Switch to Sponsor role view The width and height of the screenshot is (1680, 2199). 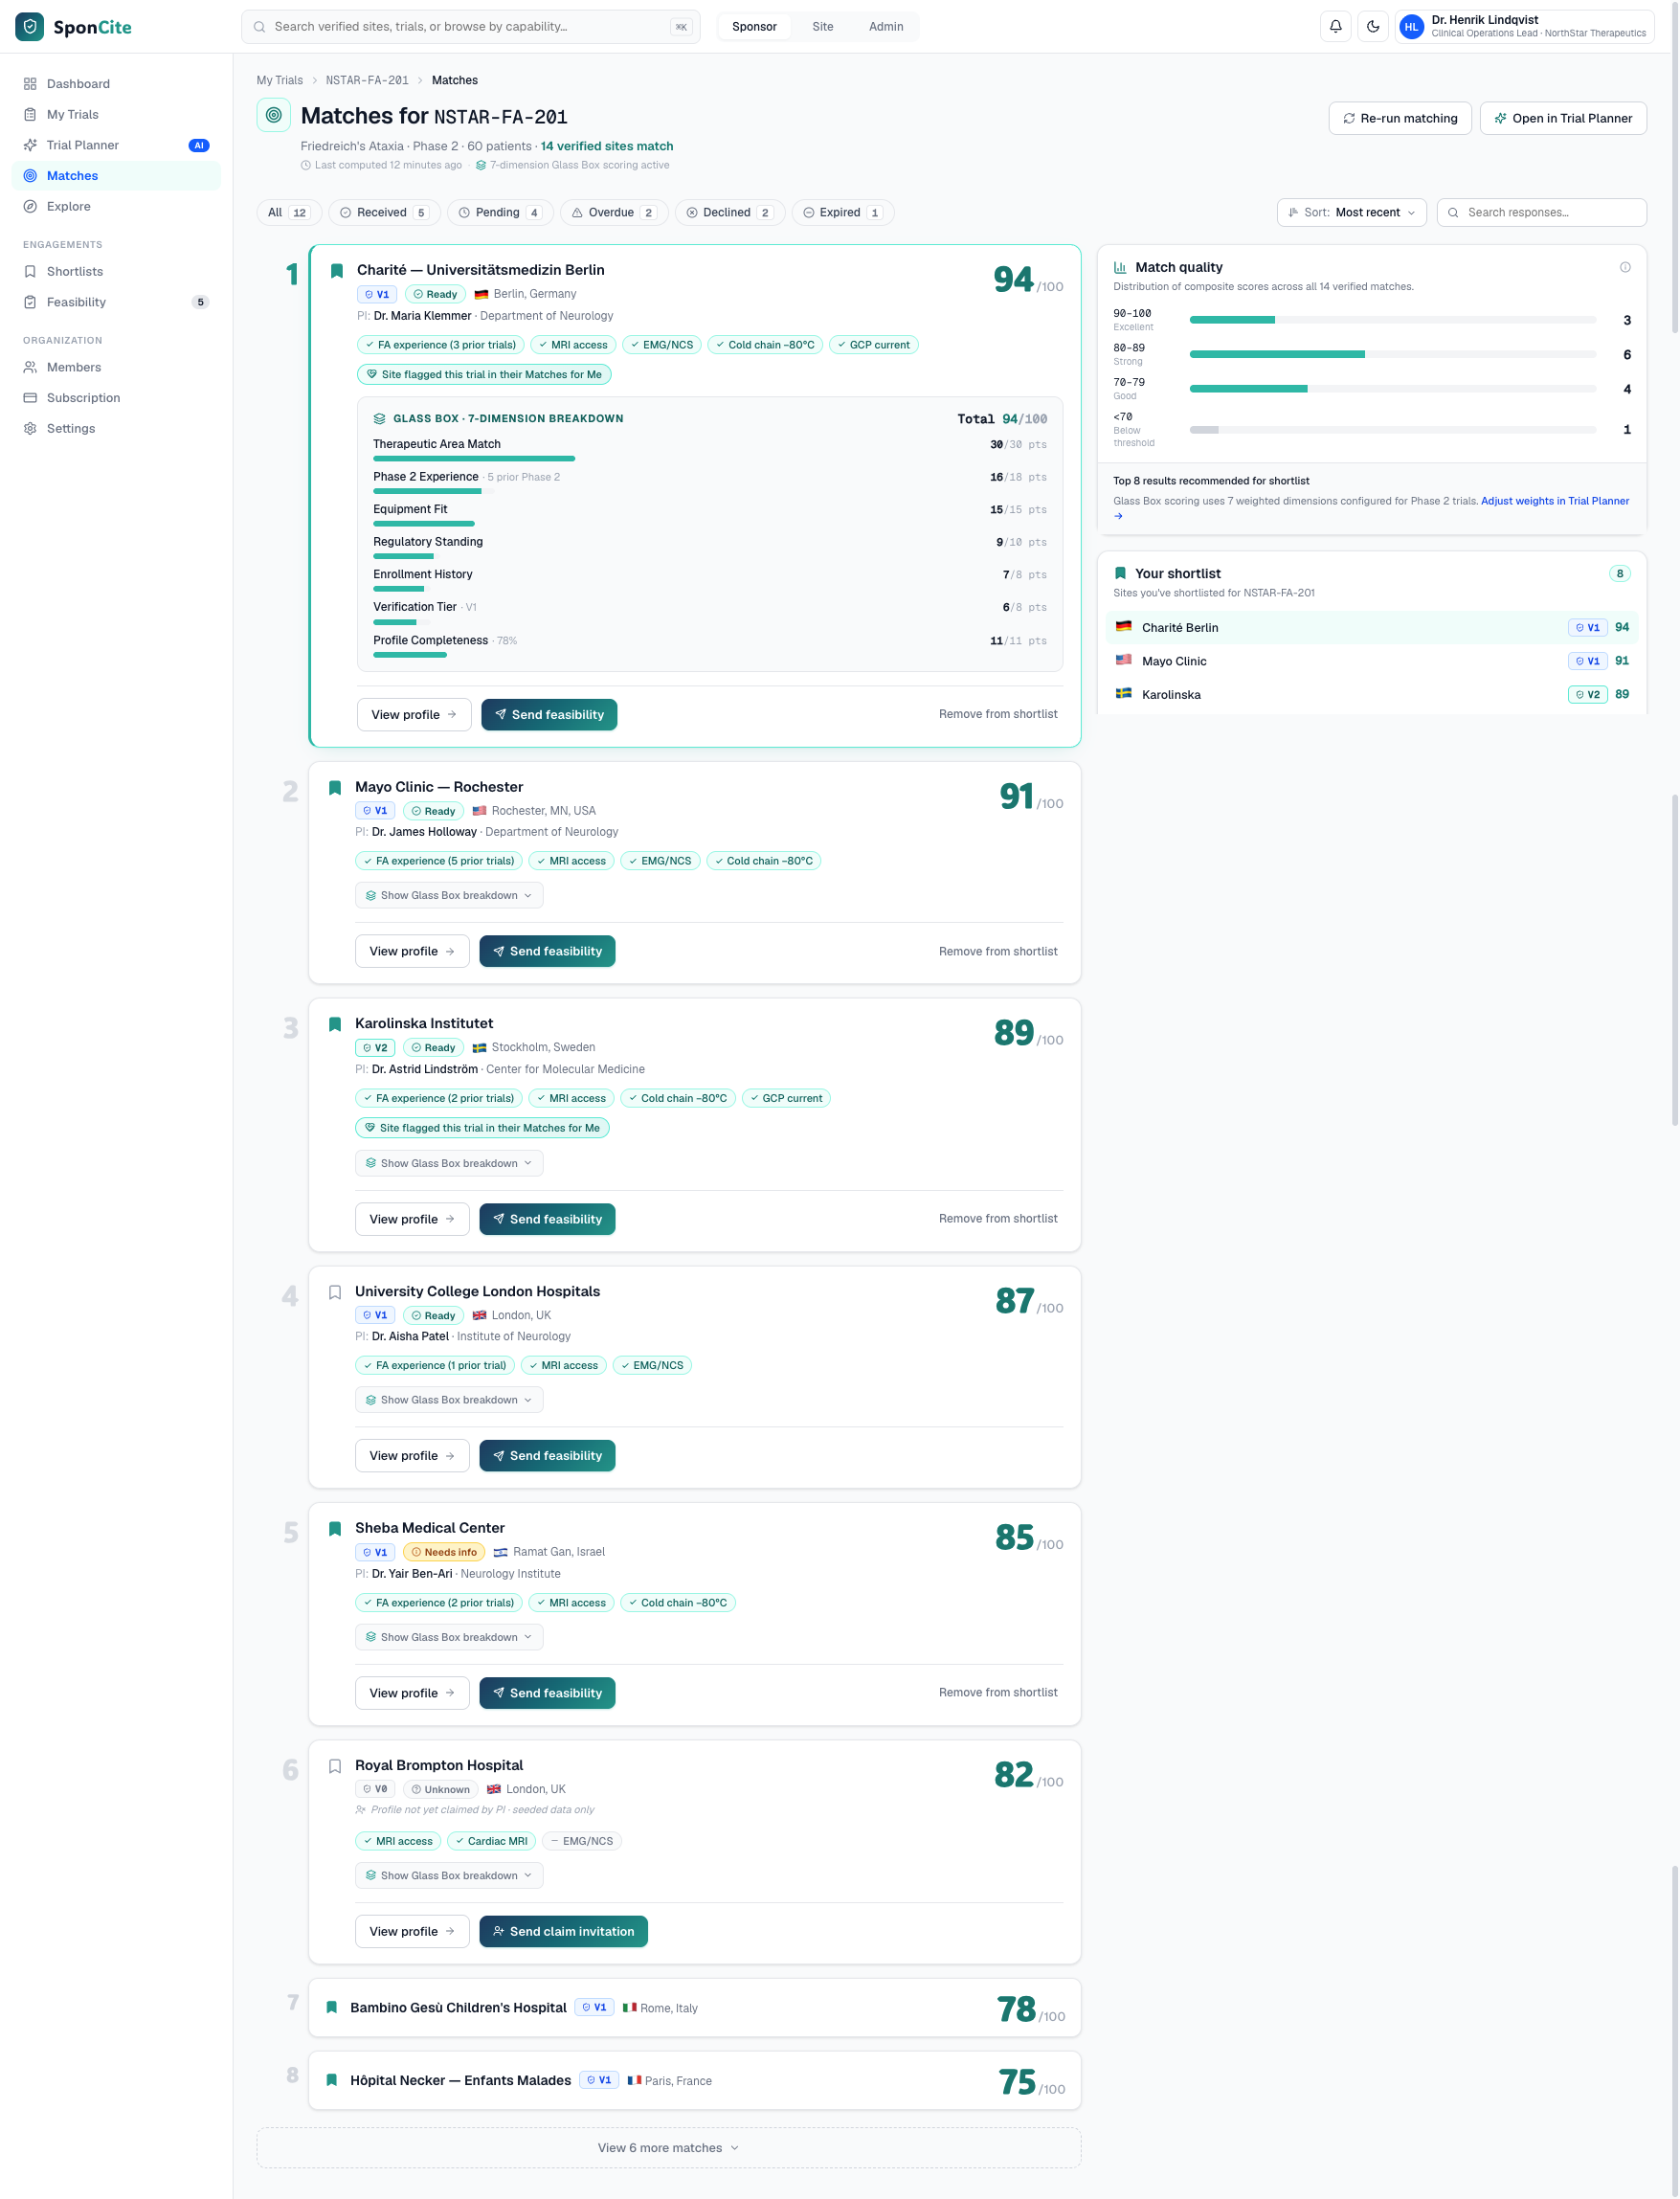click(x=754, y=27)
